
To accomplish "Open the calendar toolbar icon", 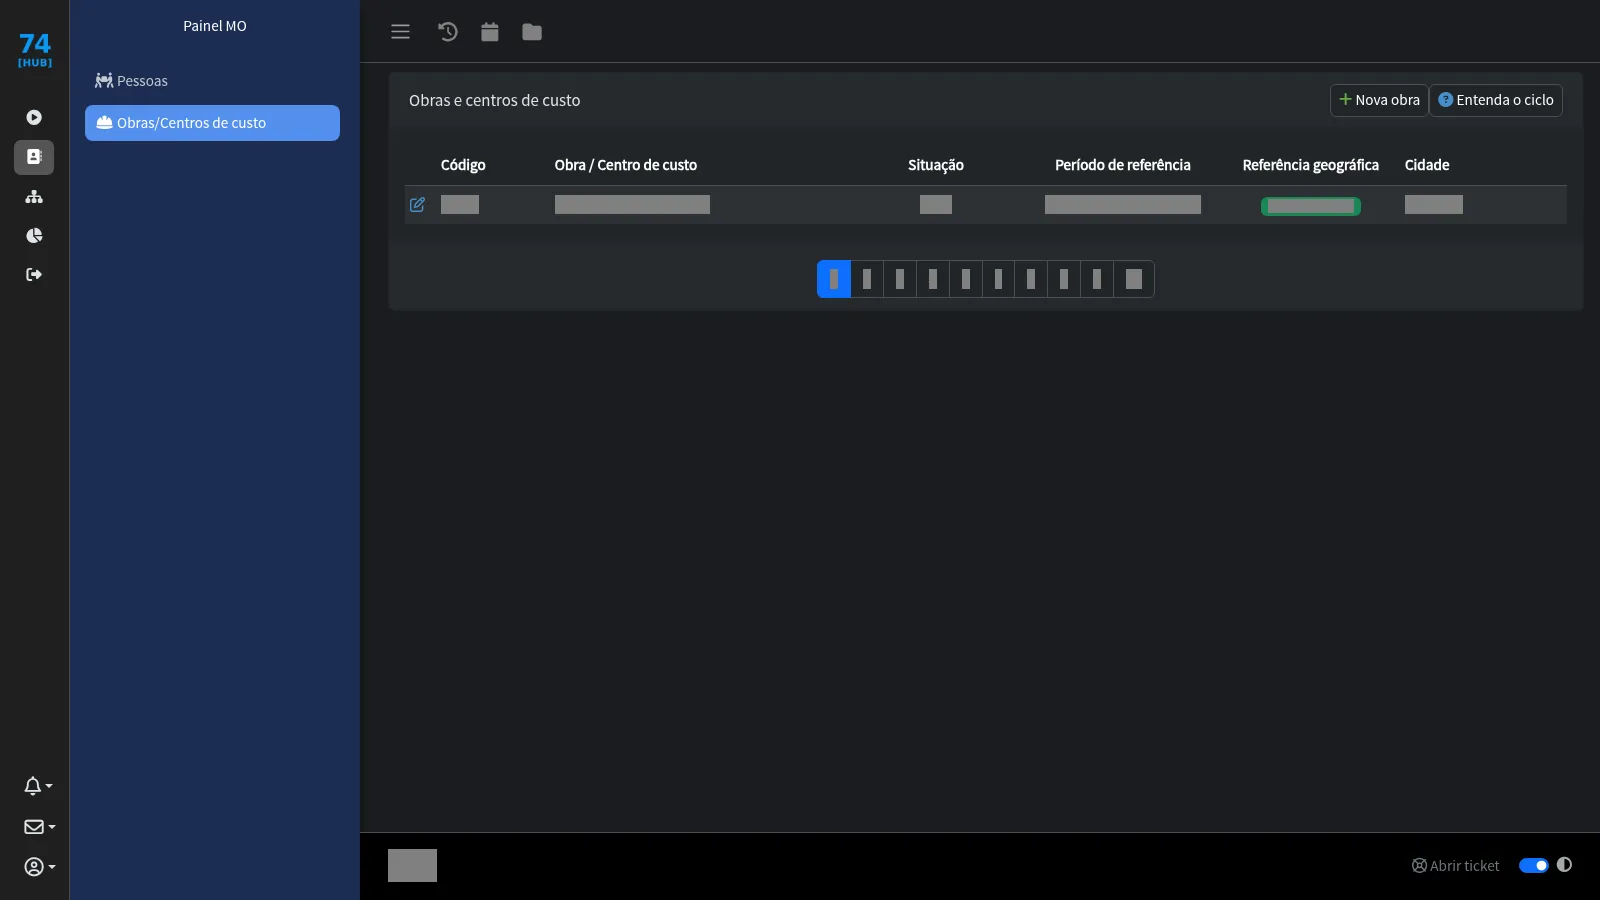I will tap(489, 32).
